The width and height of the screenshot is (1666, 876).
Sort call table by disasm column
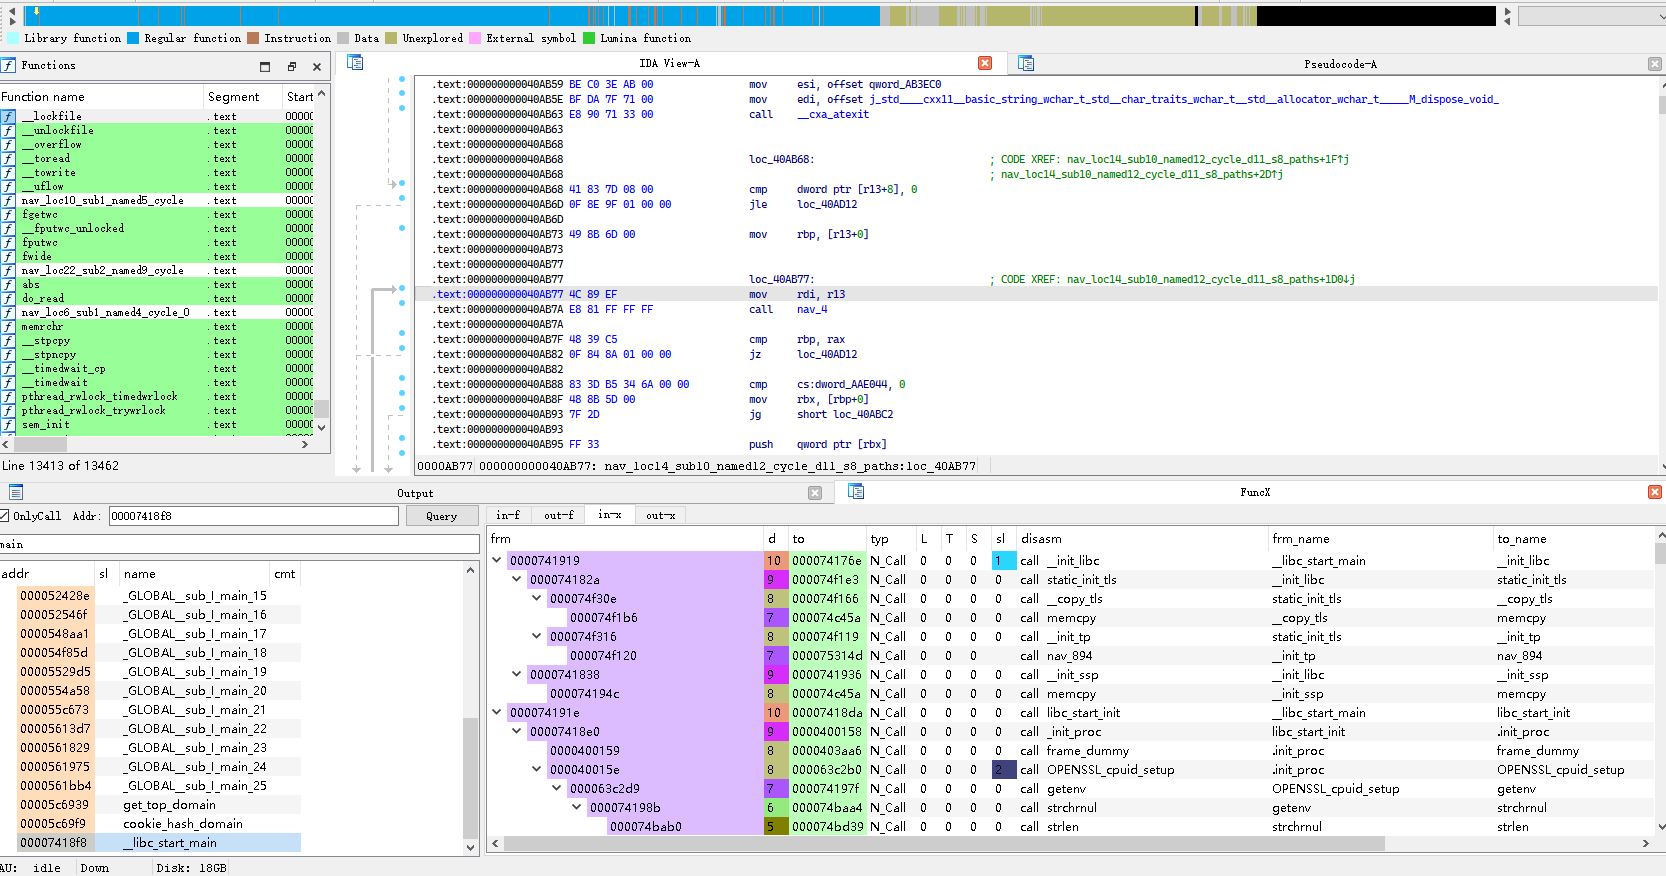[1141, 539]
